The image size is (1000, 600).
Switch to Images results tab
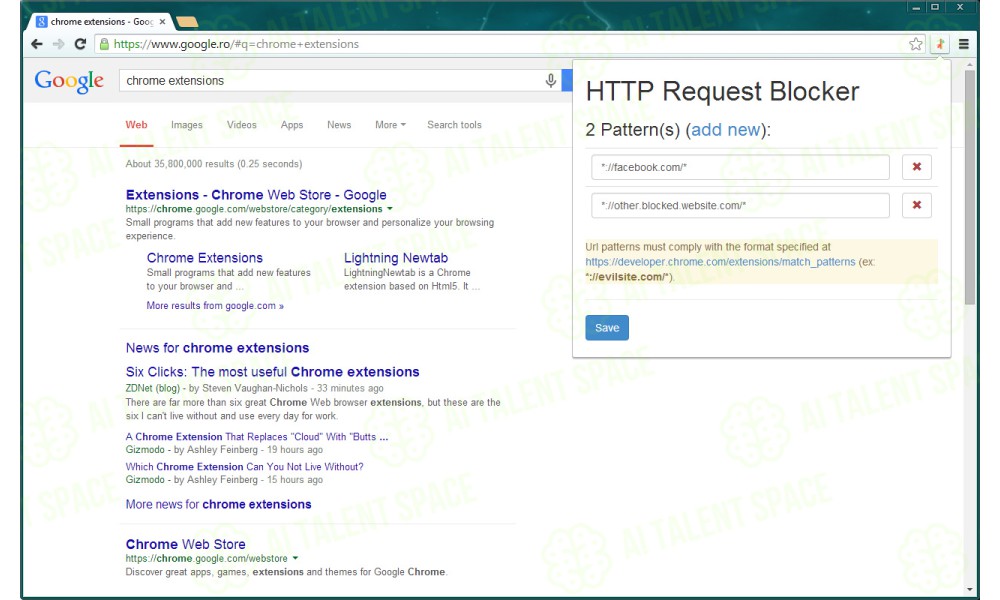[x=187, y=125]
